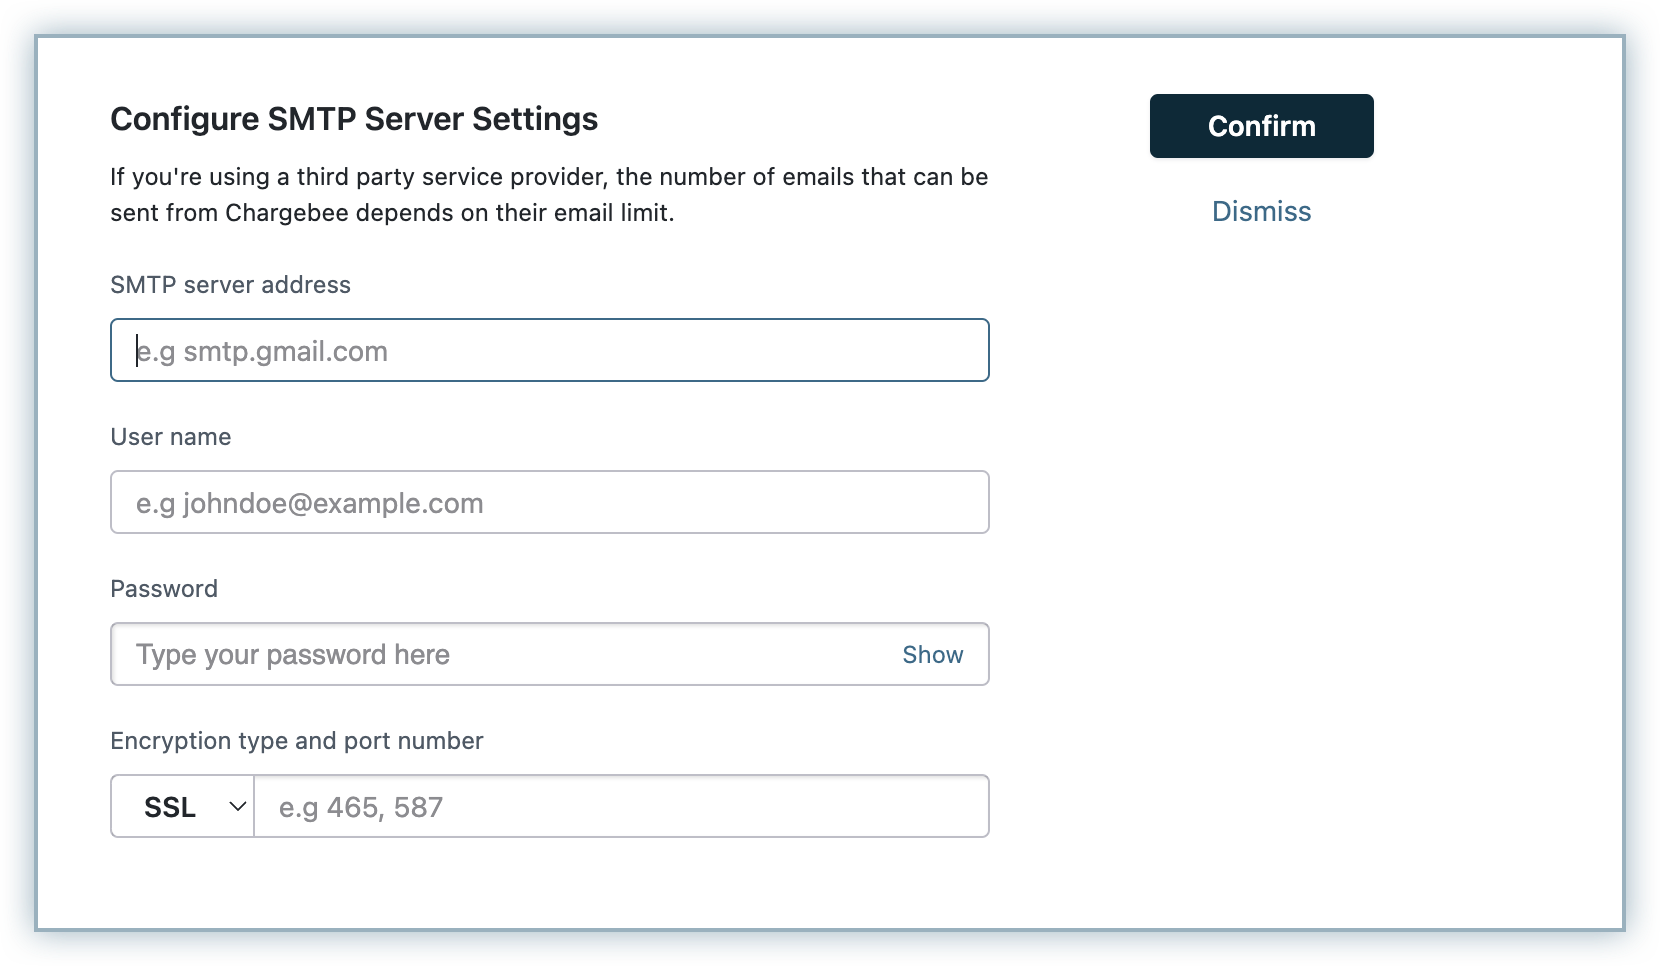The width and height of the screenshot is (1660, 966).
Task: Show the password text
Action: coord(932,655)
